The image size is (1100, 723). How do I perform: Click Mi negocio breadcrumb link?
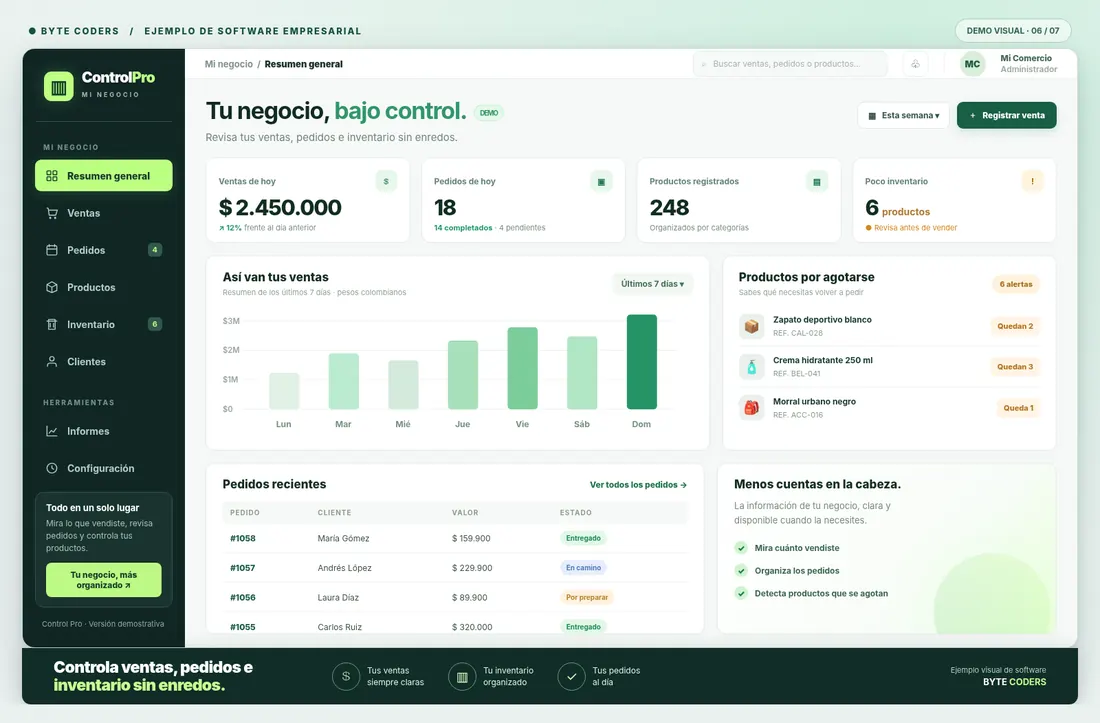[x=229, y=64]
